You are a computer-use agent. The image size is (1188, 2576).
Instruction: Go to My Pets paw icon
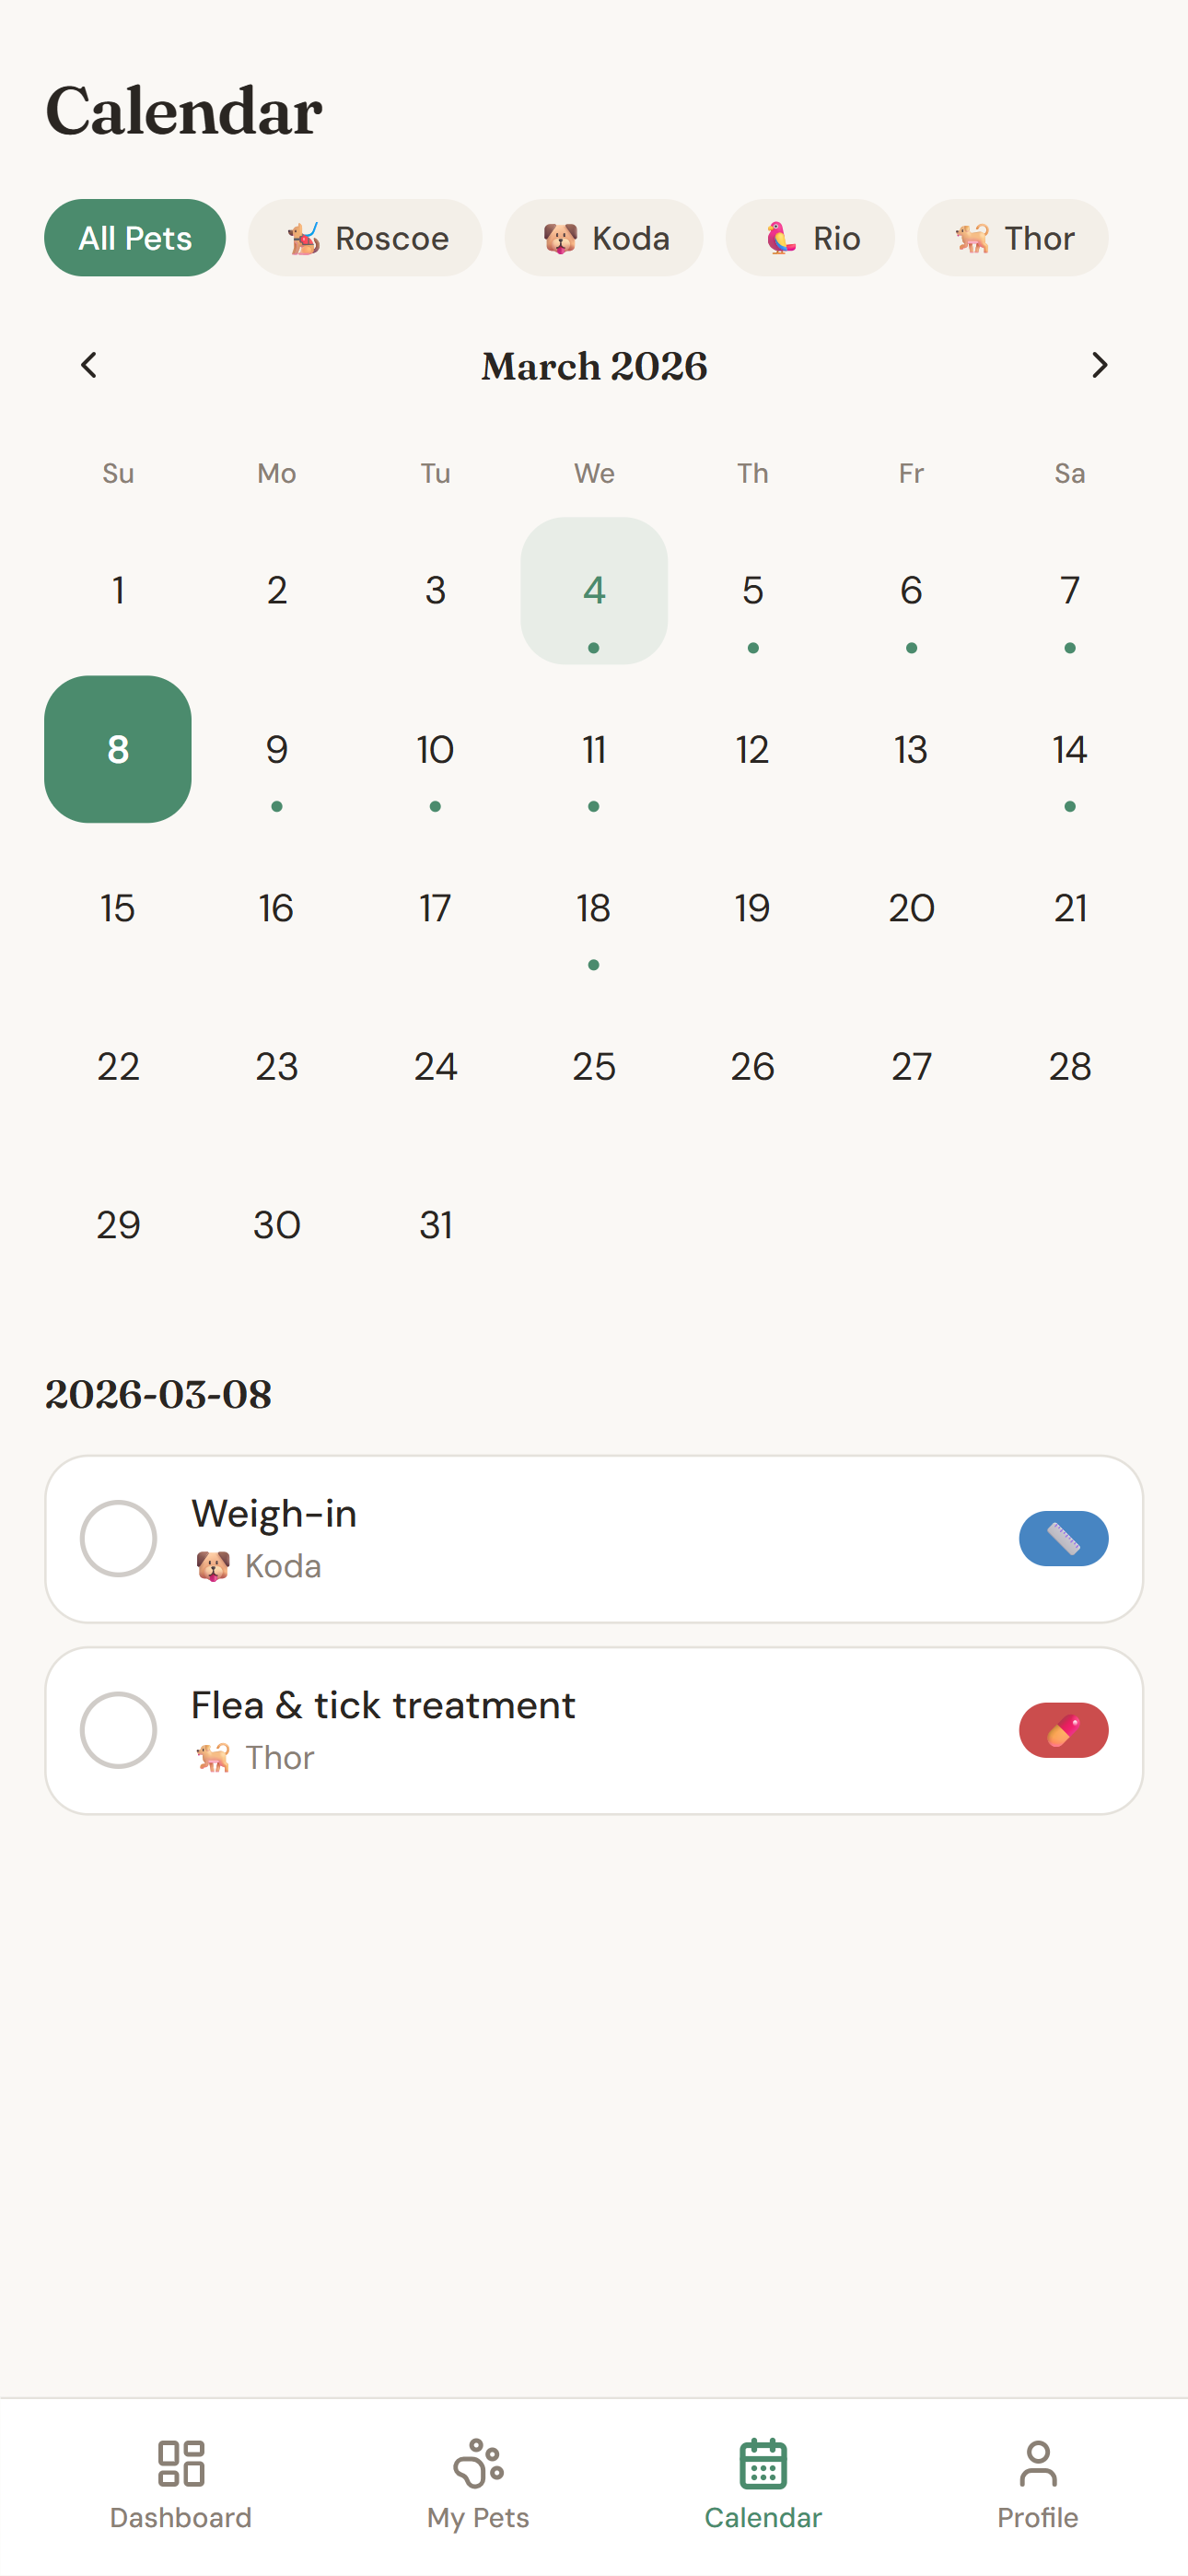tap(478, 2463)
